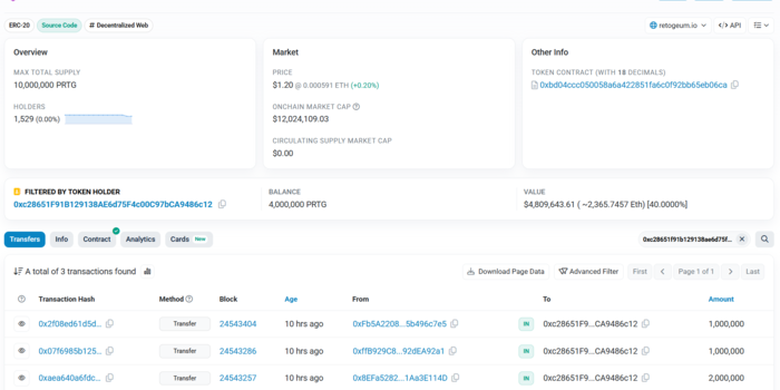
Task: Open transaction hash 0x07f6985b125
Action: point(70,351)
